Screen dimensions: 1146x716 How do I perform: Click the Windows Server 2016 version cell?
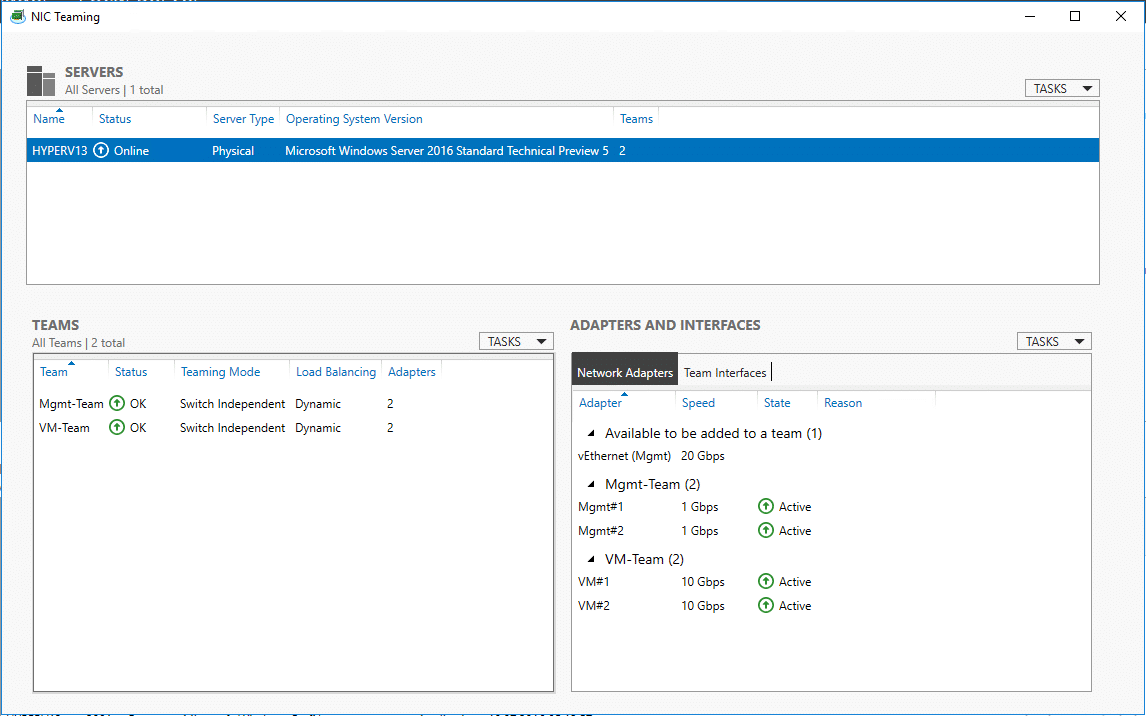pyautogui.click(x=447, y=151)
